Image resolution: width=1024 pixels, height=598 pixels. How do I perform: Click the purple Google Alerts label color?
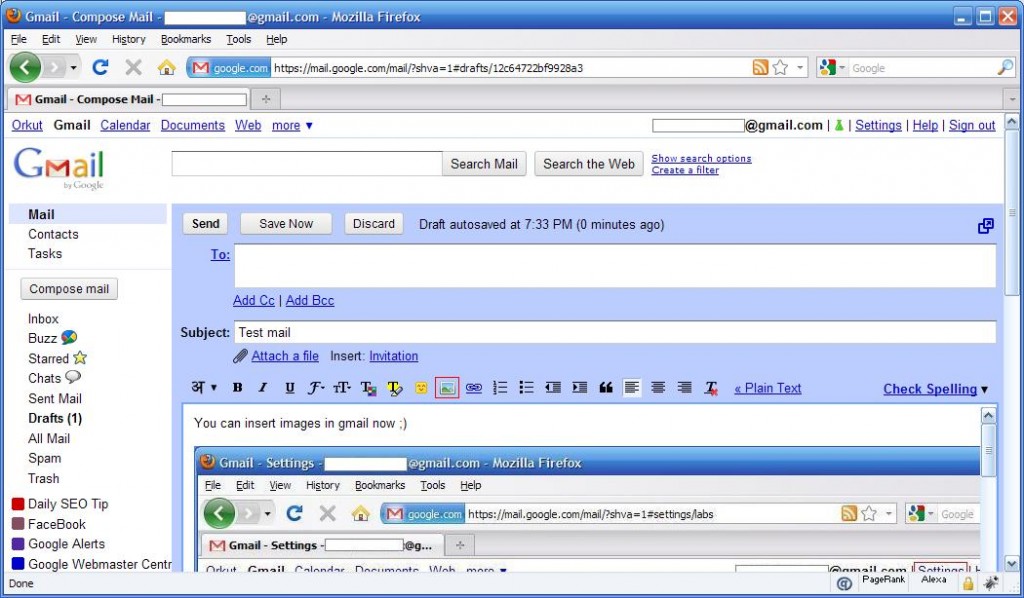pos(18,544)
